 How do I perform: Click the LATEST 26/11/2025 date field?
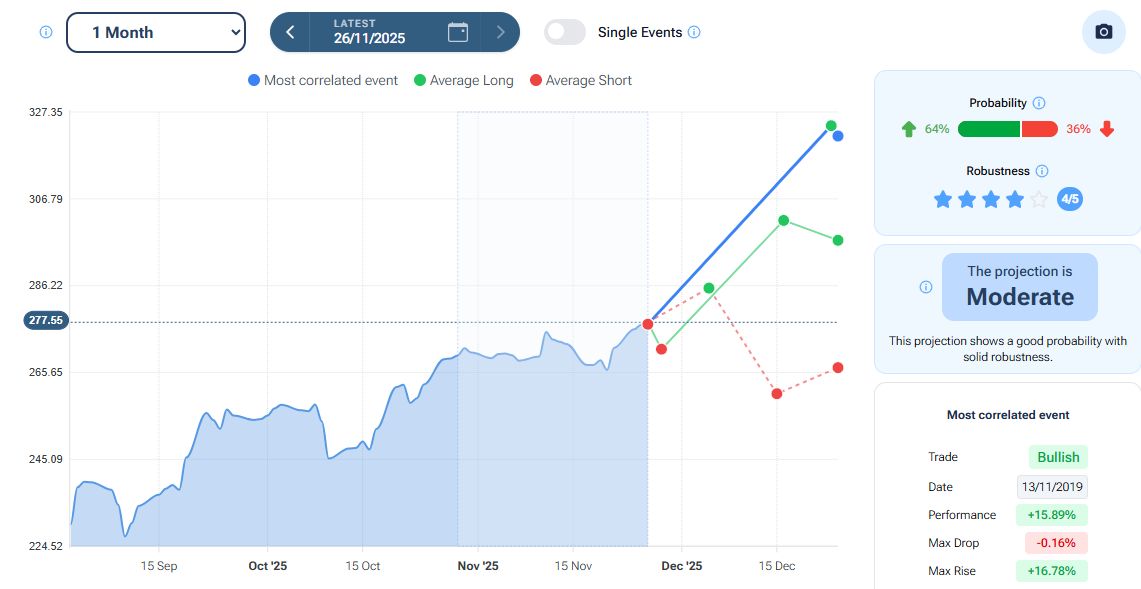369,32
